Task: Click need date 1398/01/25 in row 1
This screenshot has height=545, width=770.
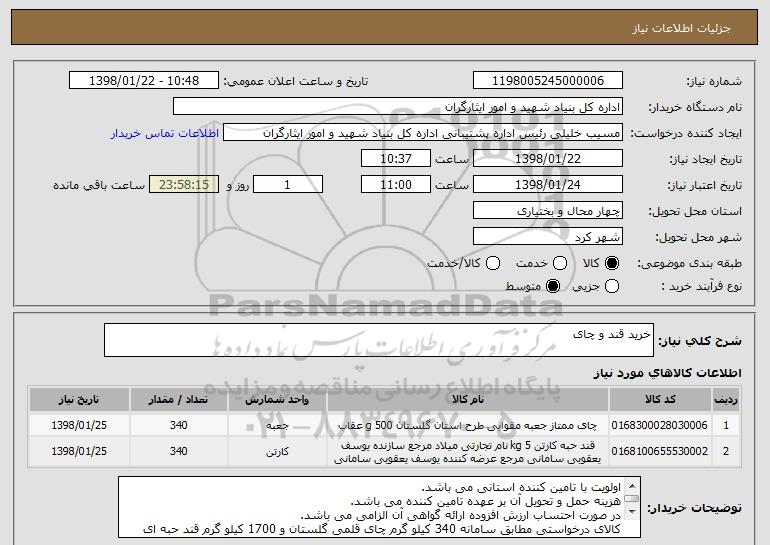Action: click(x=79, y=425)
